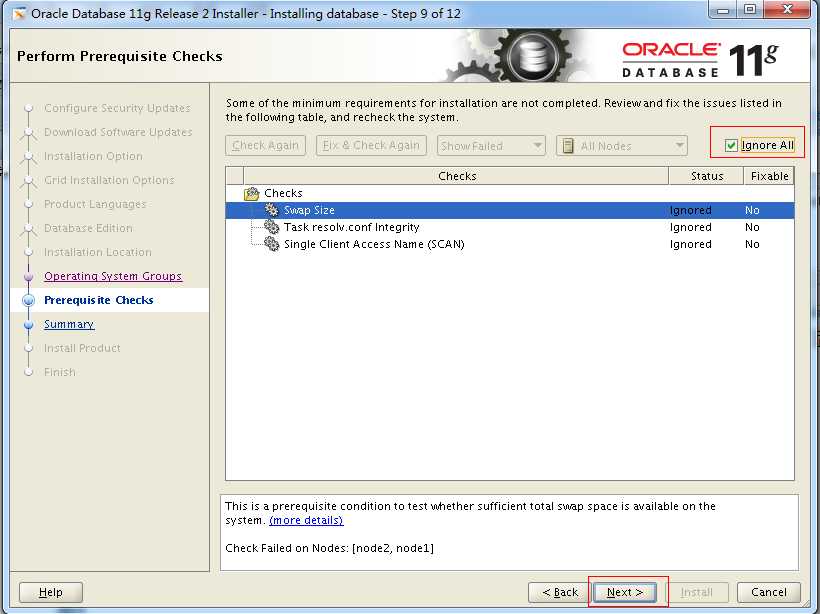Select Prerequisite Checks step
The width and height of the screenshot is (820, 614).
[x=99, y=300]
